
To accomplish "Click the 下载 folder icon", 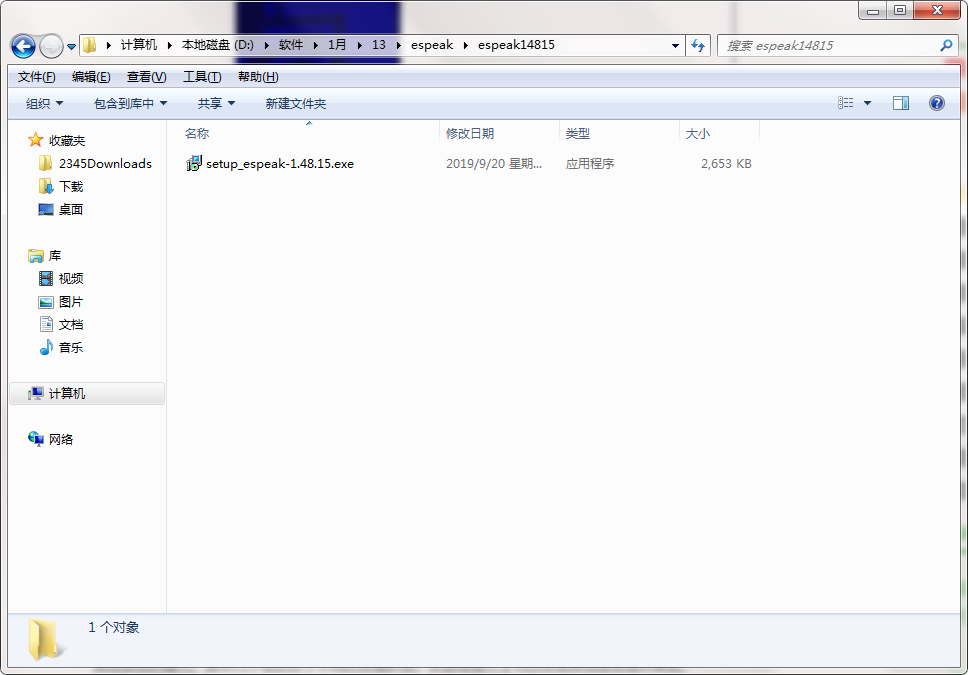I will point(46,186).
